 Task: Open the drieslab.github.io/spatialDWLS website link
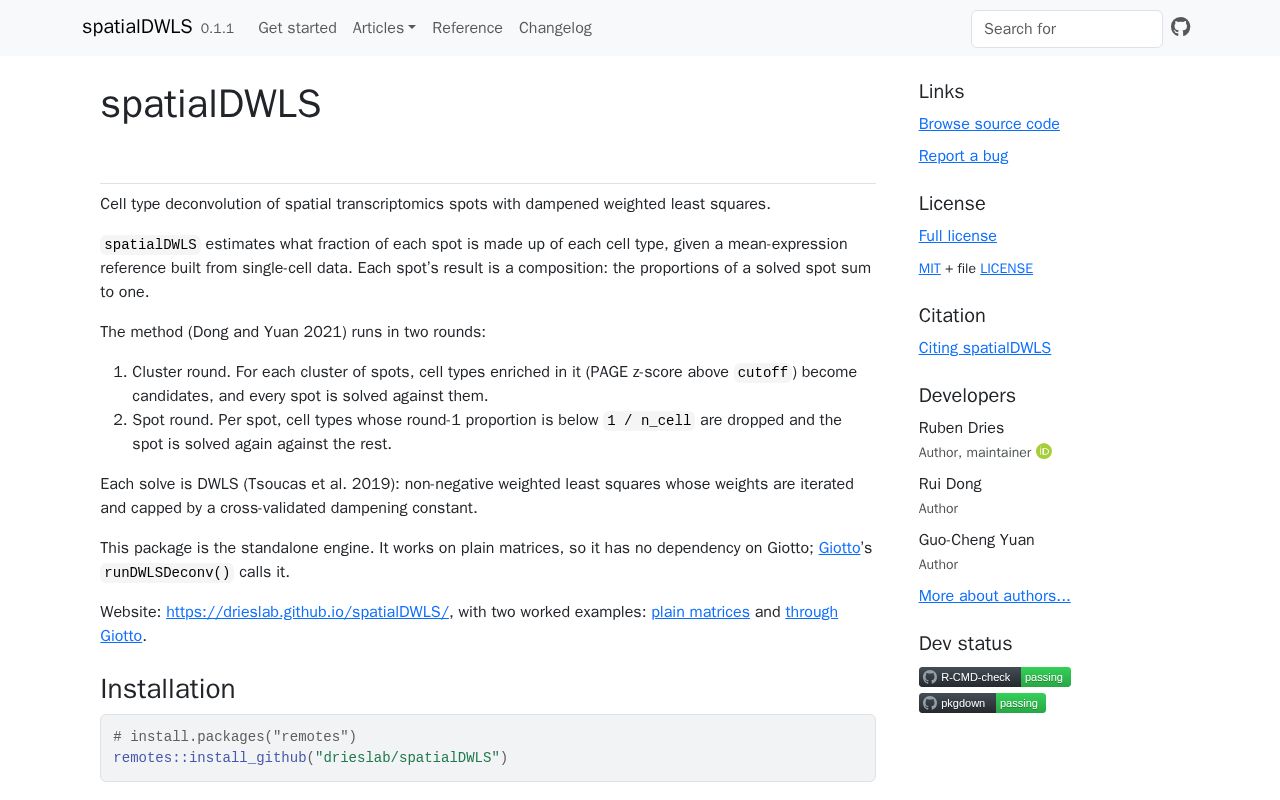308,612
